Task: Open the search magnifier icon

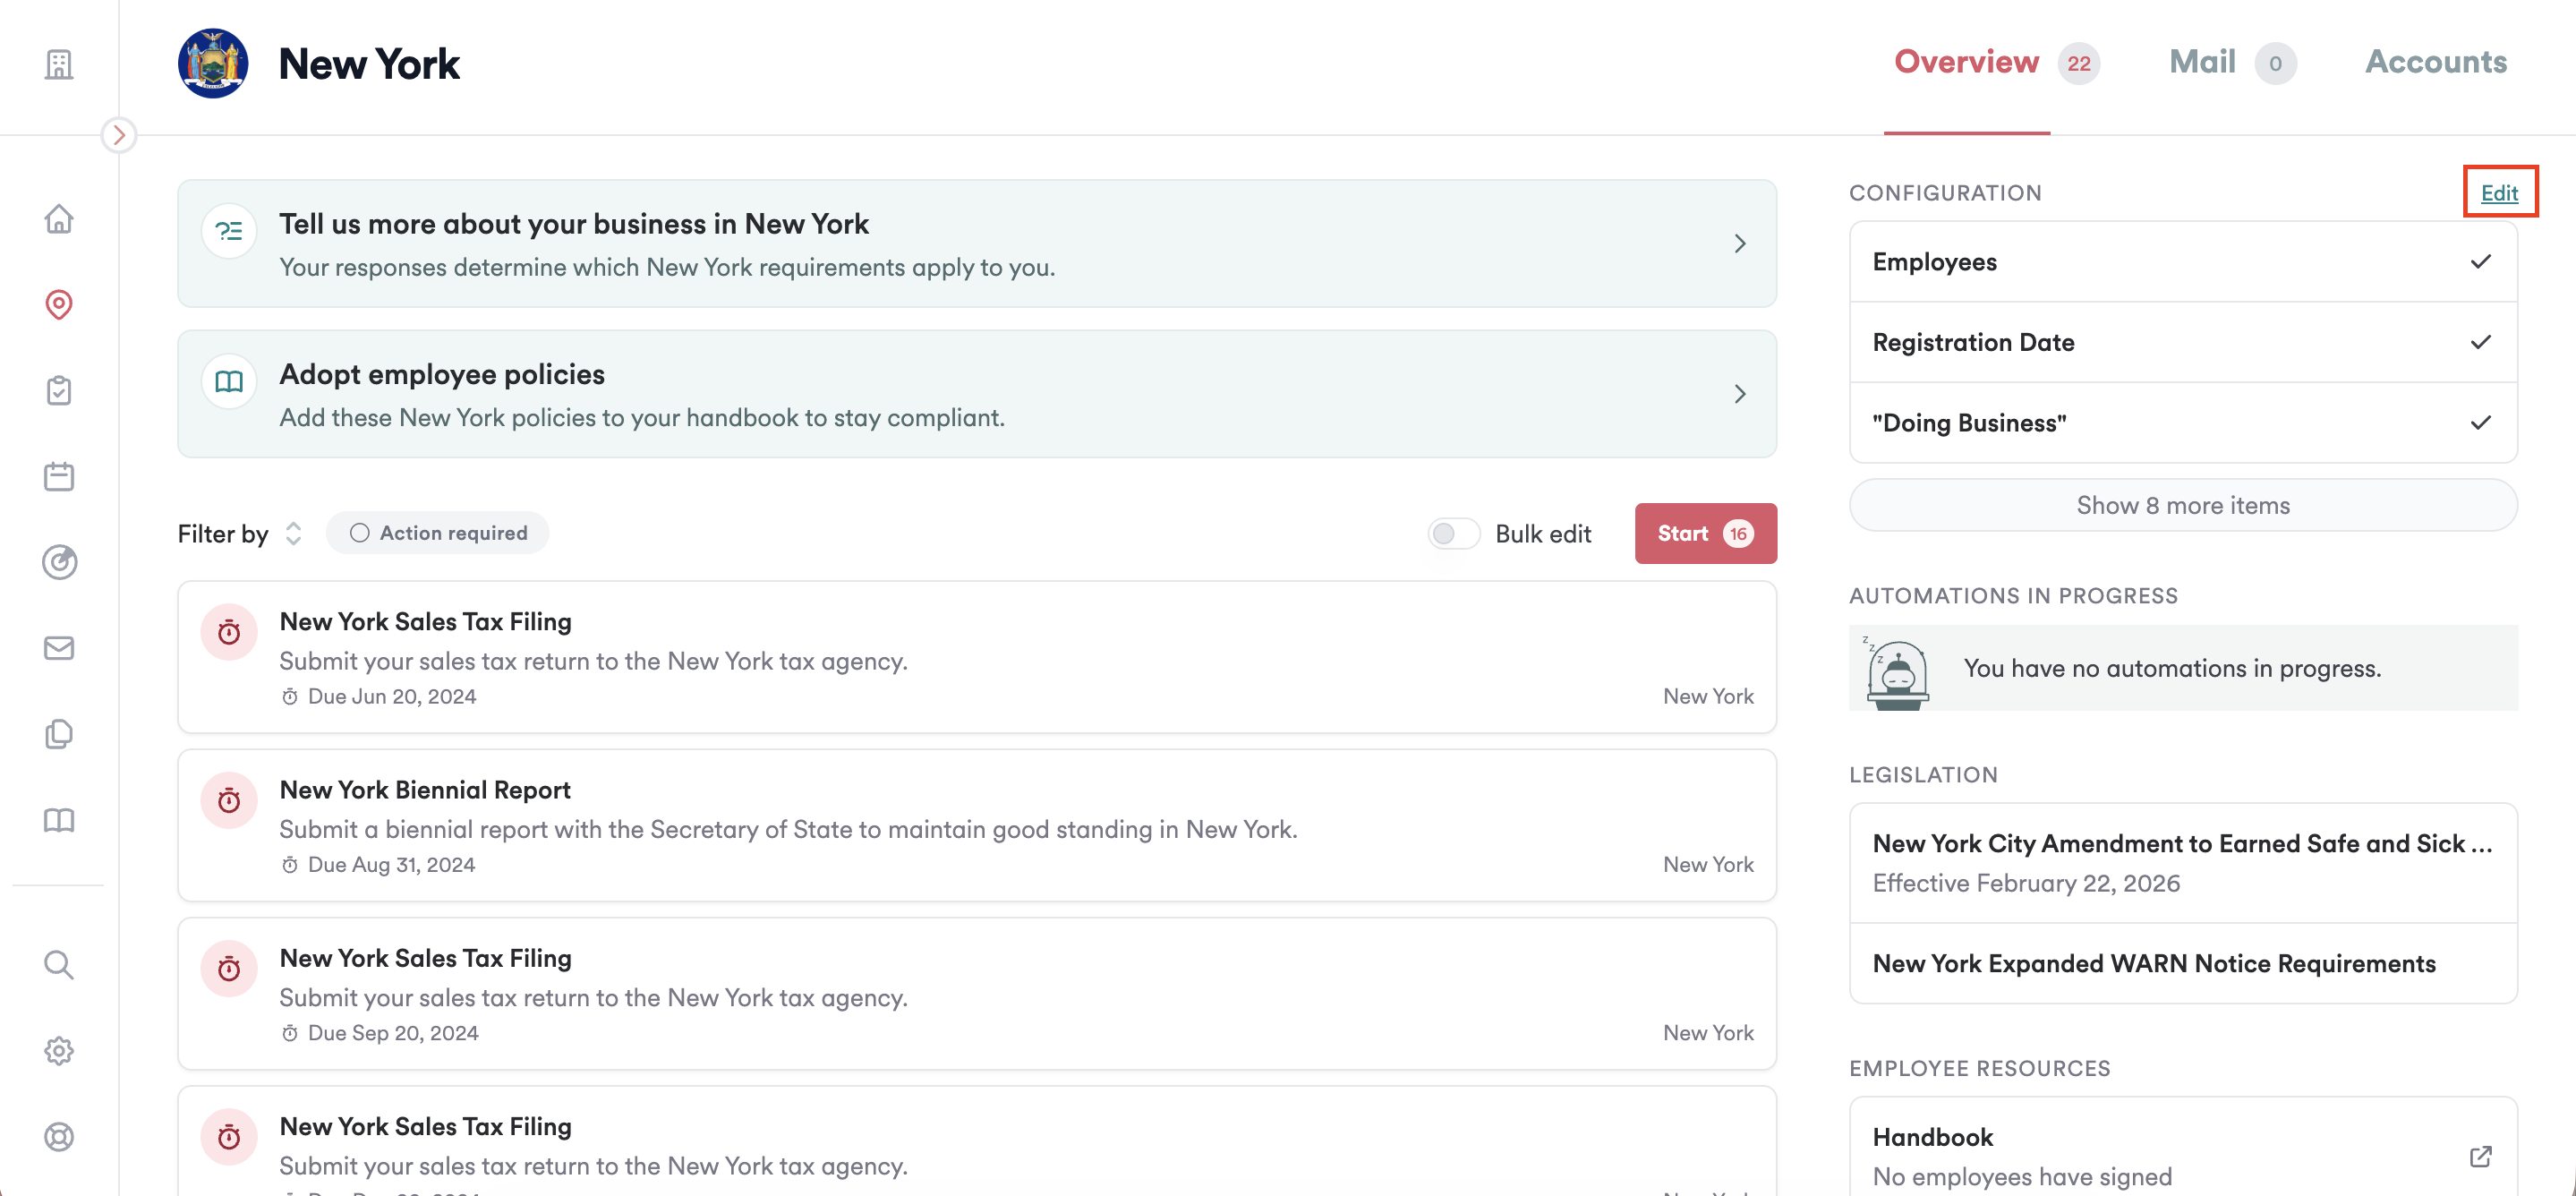Action: [59, 965]
